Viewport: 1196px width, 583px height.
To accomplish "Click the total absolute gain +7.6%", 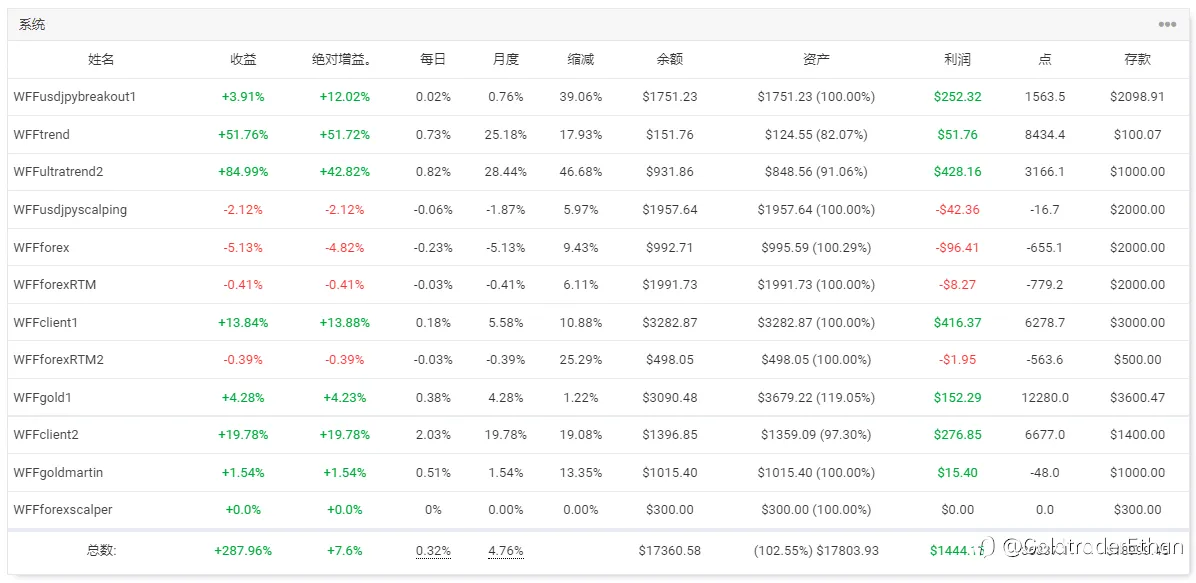I will pyautogui.click(x=345, y=550).
